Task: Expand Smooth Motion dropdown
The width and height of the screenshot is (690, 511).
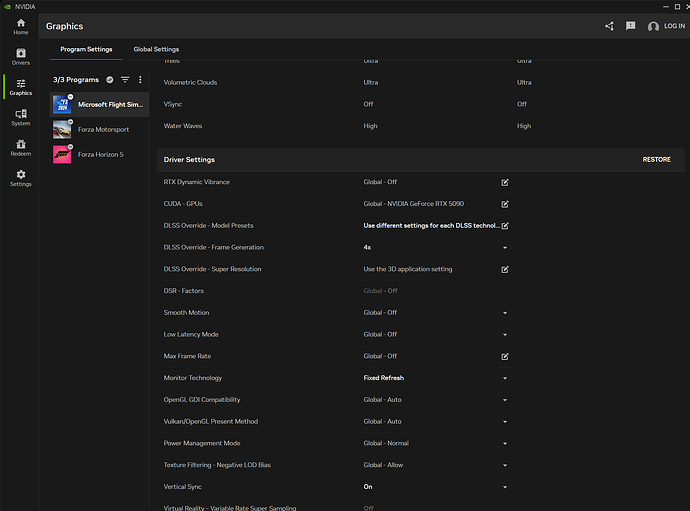Action: [x=505, y=313]
